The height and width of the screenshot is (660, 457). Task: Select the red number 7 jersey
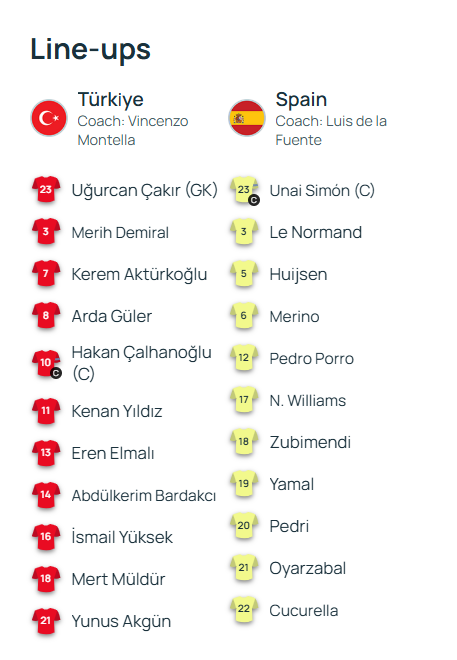point(46,274)
